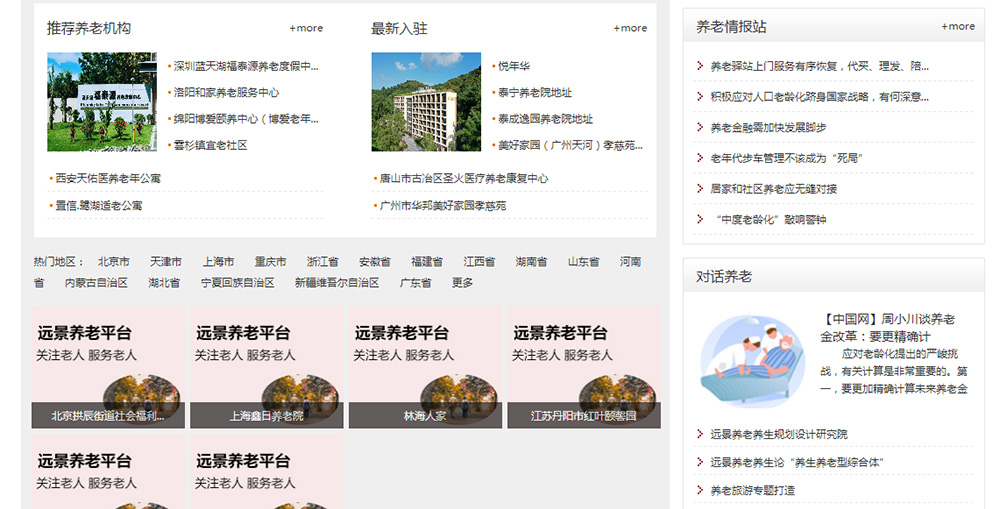Open 泰成逸园养老院地址 link
This screenshot has width=1000, height=509.
click(545, 119)
